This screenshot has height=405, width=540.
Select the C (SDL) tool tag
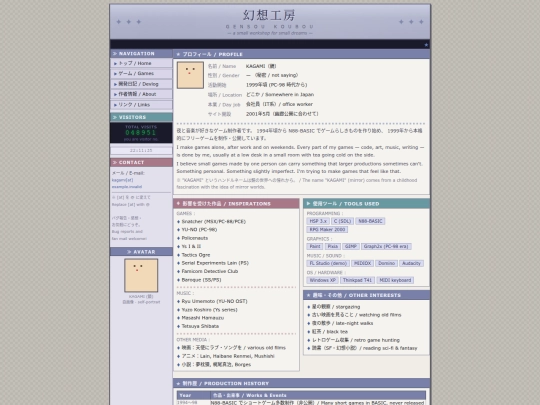click(x=342, y=221)
